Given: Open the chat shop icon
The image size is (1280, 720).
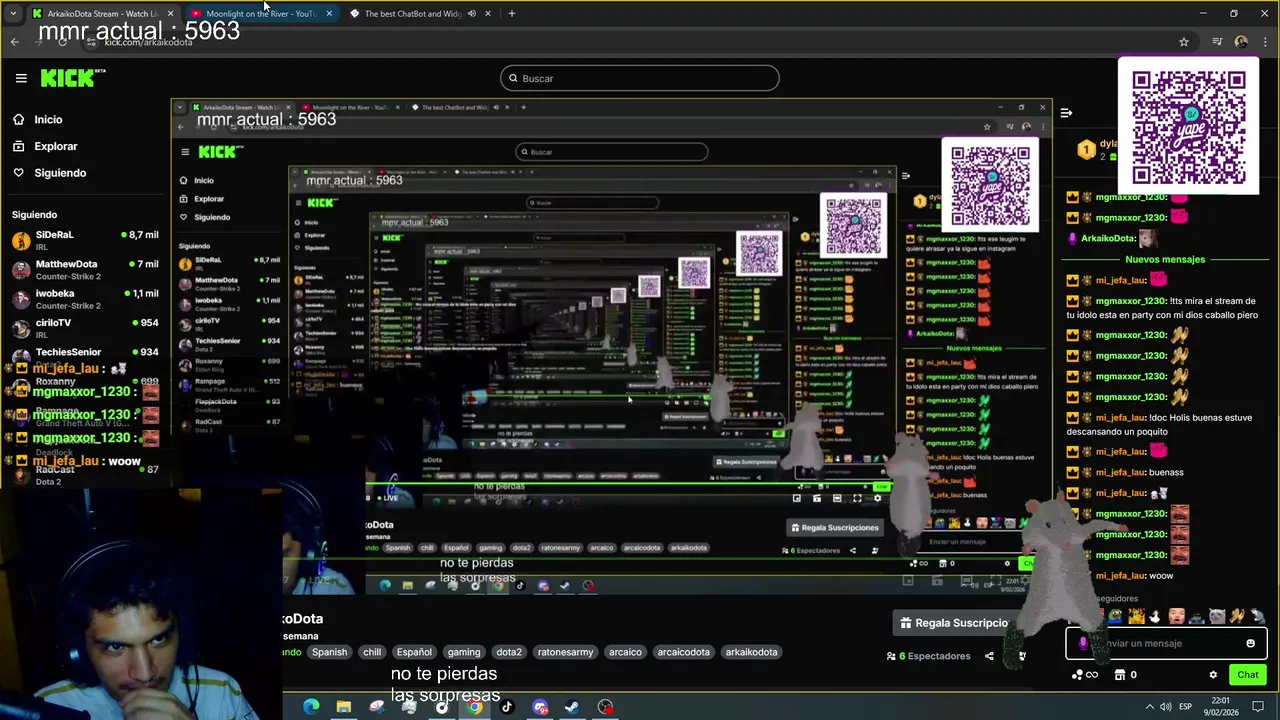Looking at the screenshot, I should [1125, 675].
